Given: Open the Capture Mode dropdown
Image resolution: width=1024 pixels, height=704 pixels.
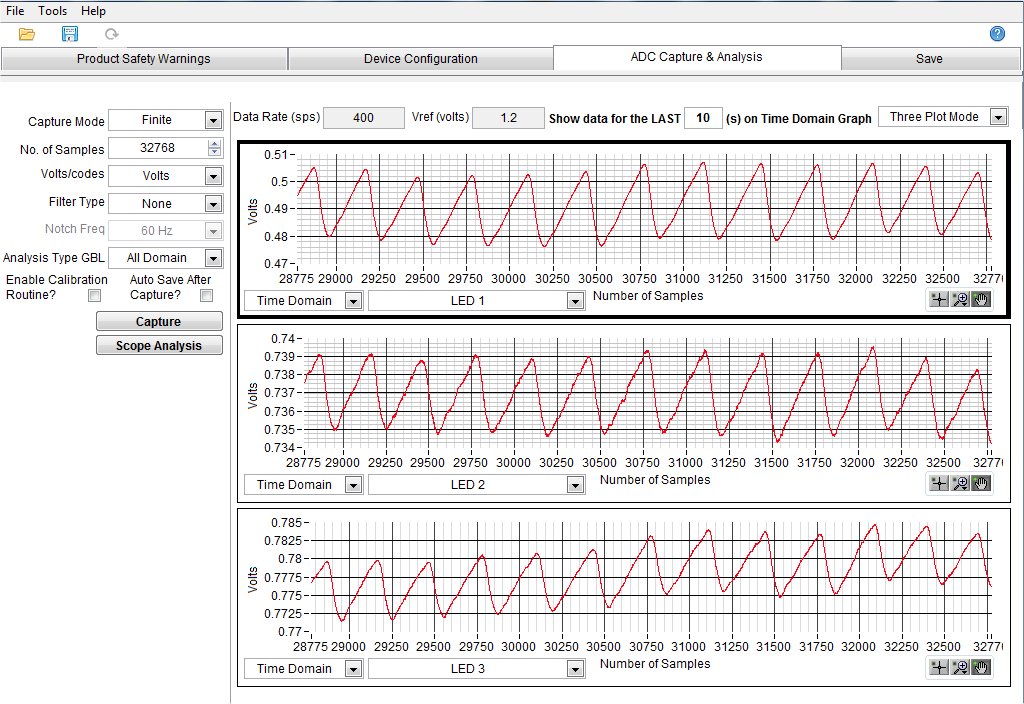Looking at the screenshot, I should coord(212,120).
